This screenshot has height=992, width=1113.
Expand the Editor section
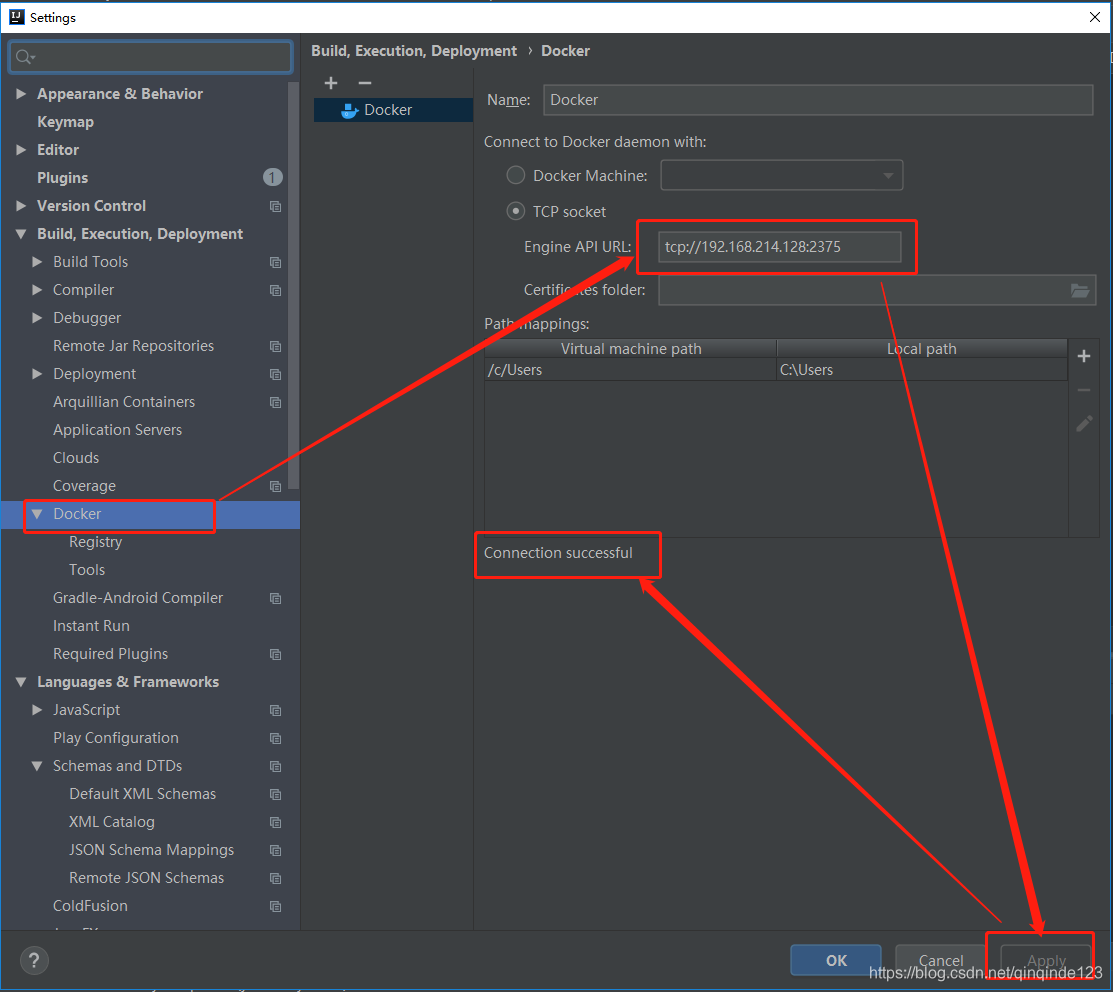[x=21, y=150]
